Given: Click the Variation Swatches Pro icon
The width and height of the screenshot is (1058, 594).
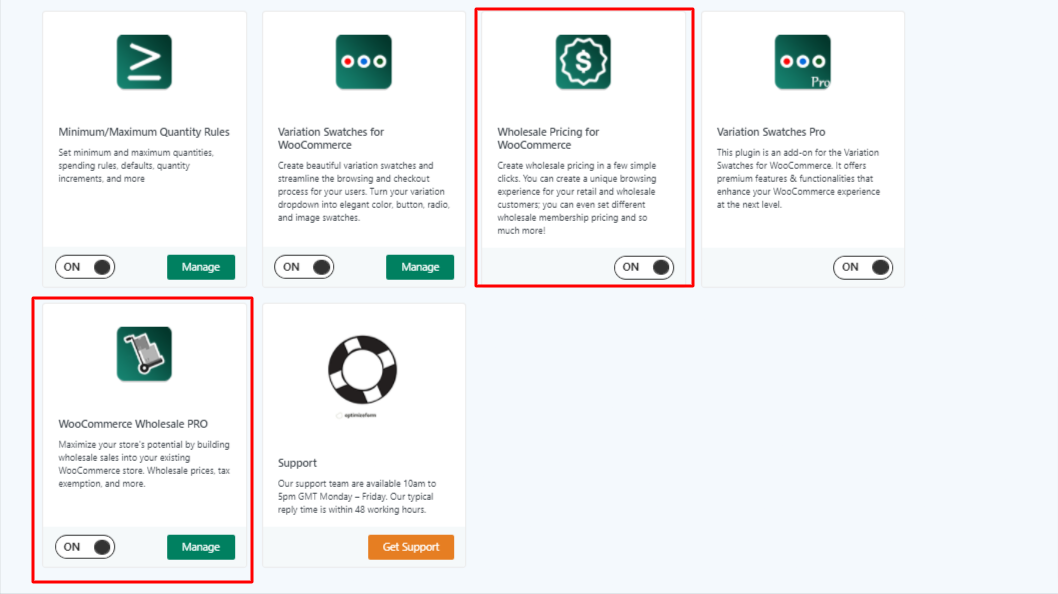Looking at the screenshot, I should click(x=802, y=62).
